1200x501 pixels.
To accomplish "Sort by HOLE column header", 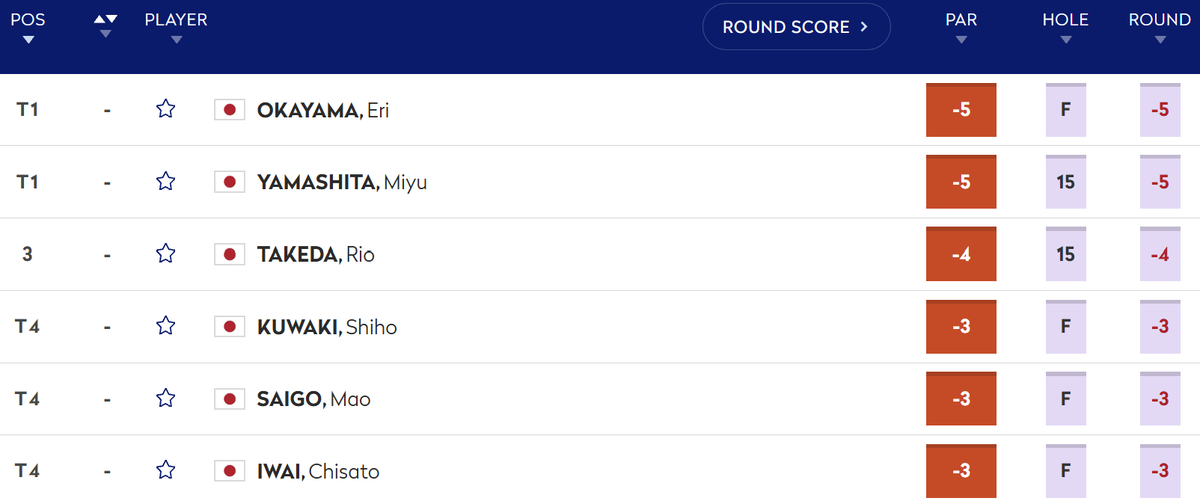I will click(1065, 27).
